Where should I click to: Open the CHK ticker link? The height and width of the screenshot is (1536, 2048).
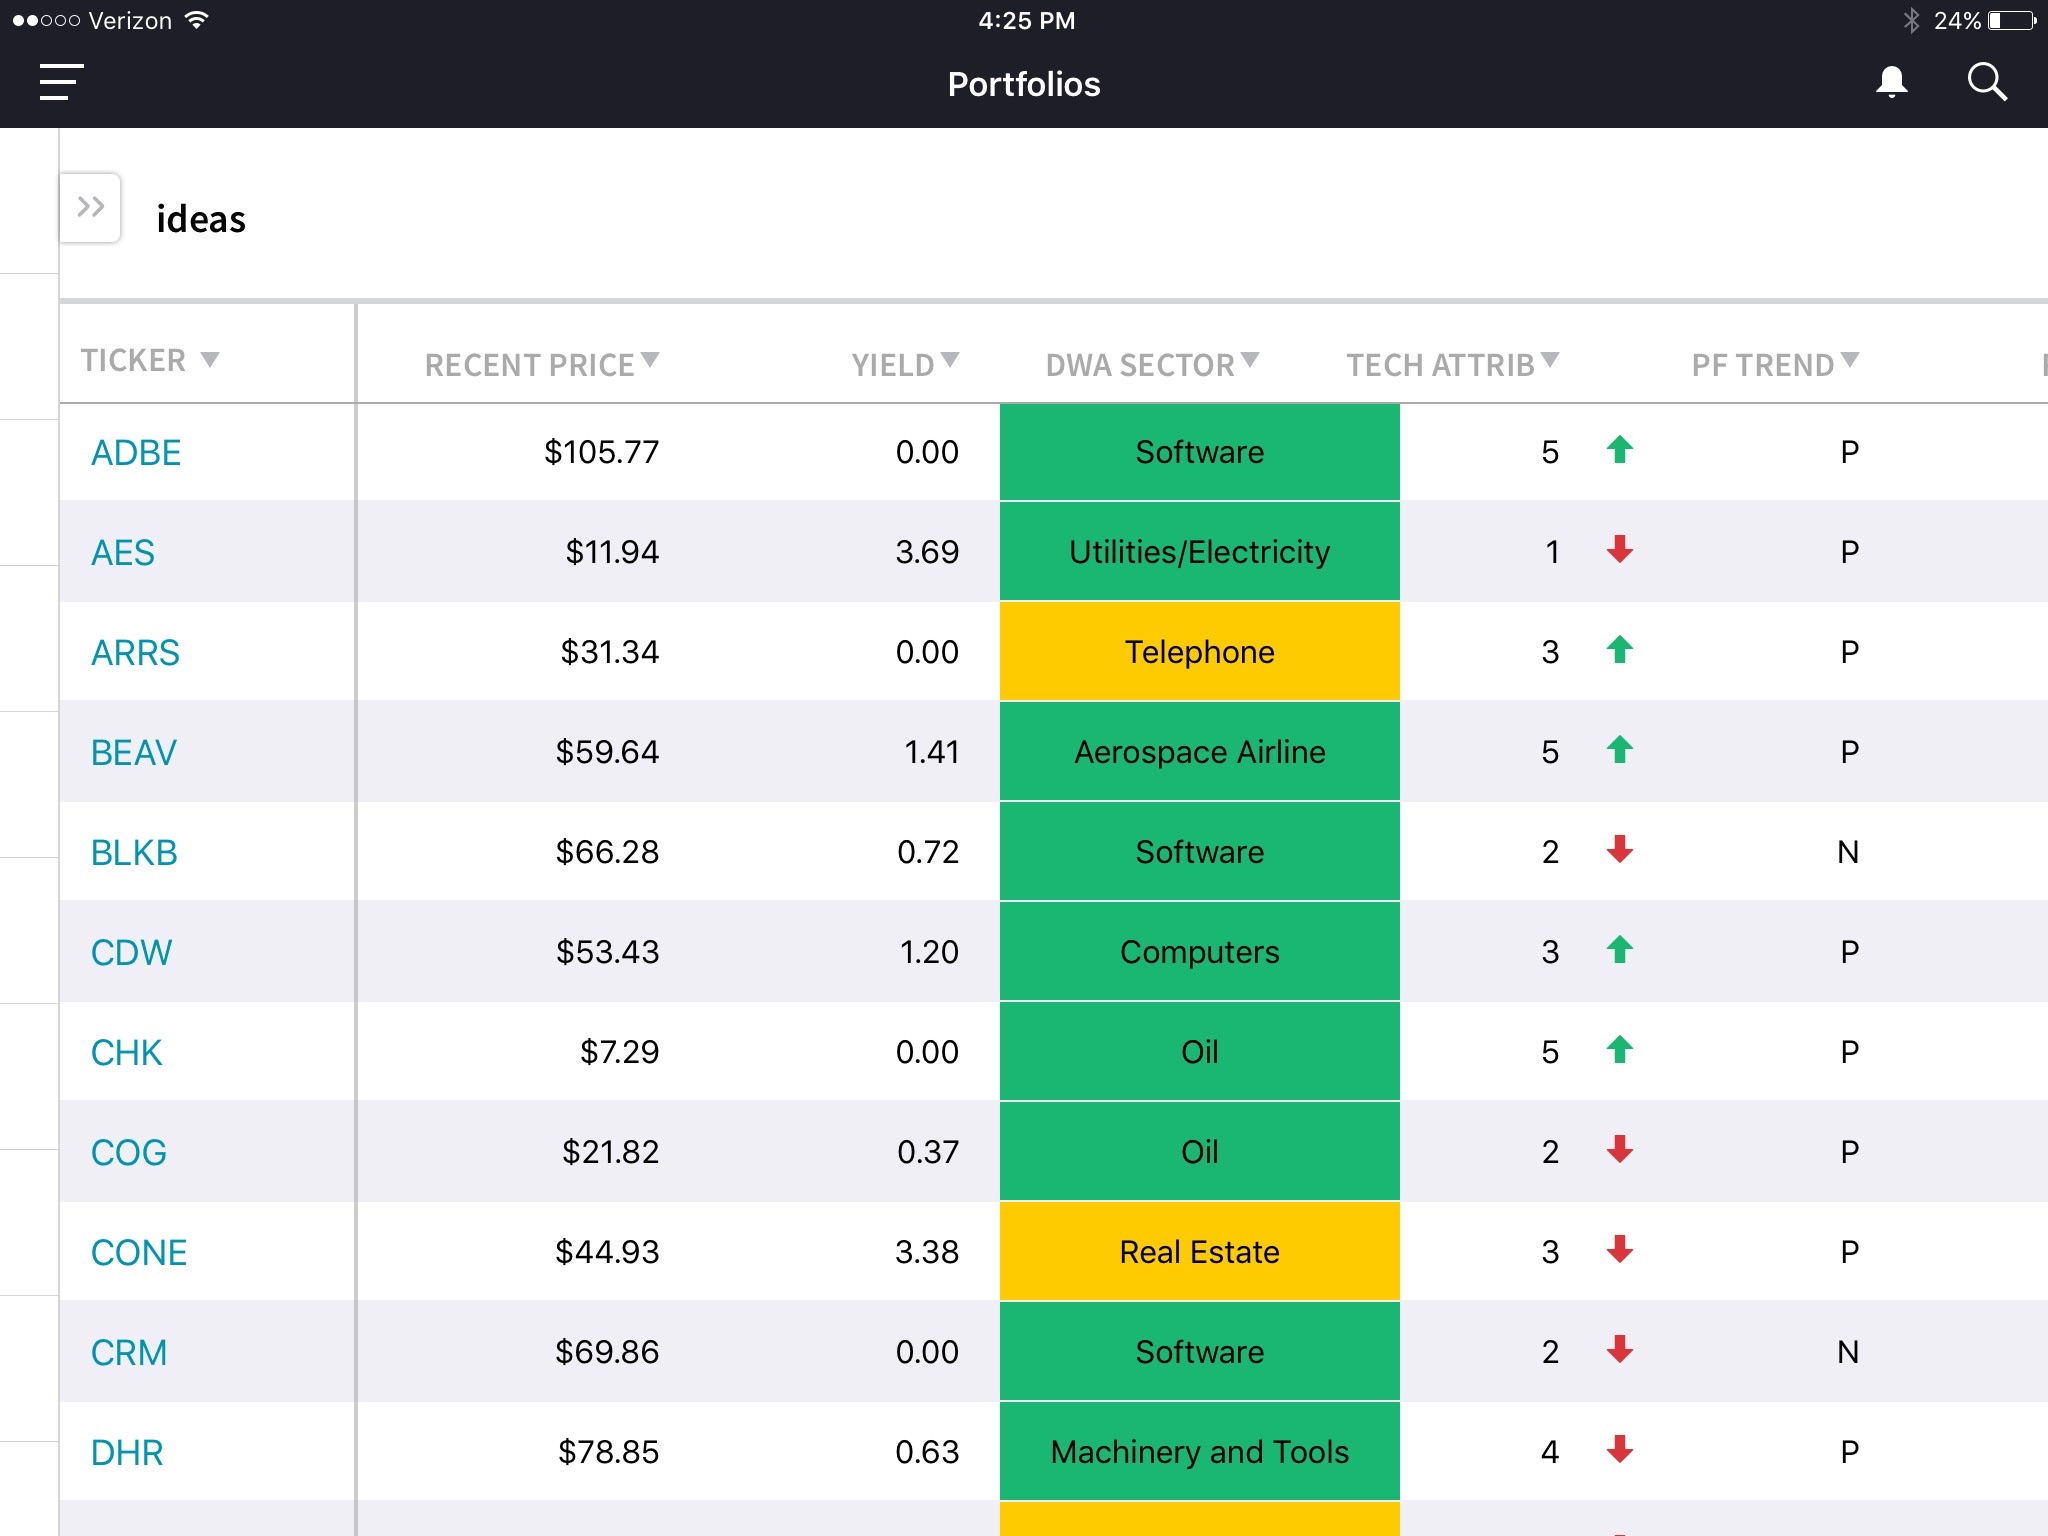click(x=126, y=1052)
